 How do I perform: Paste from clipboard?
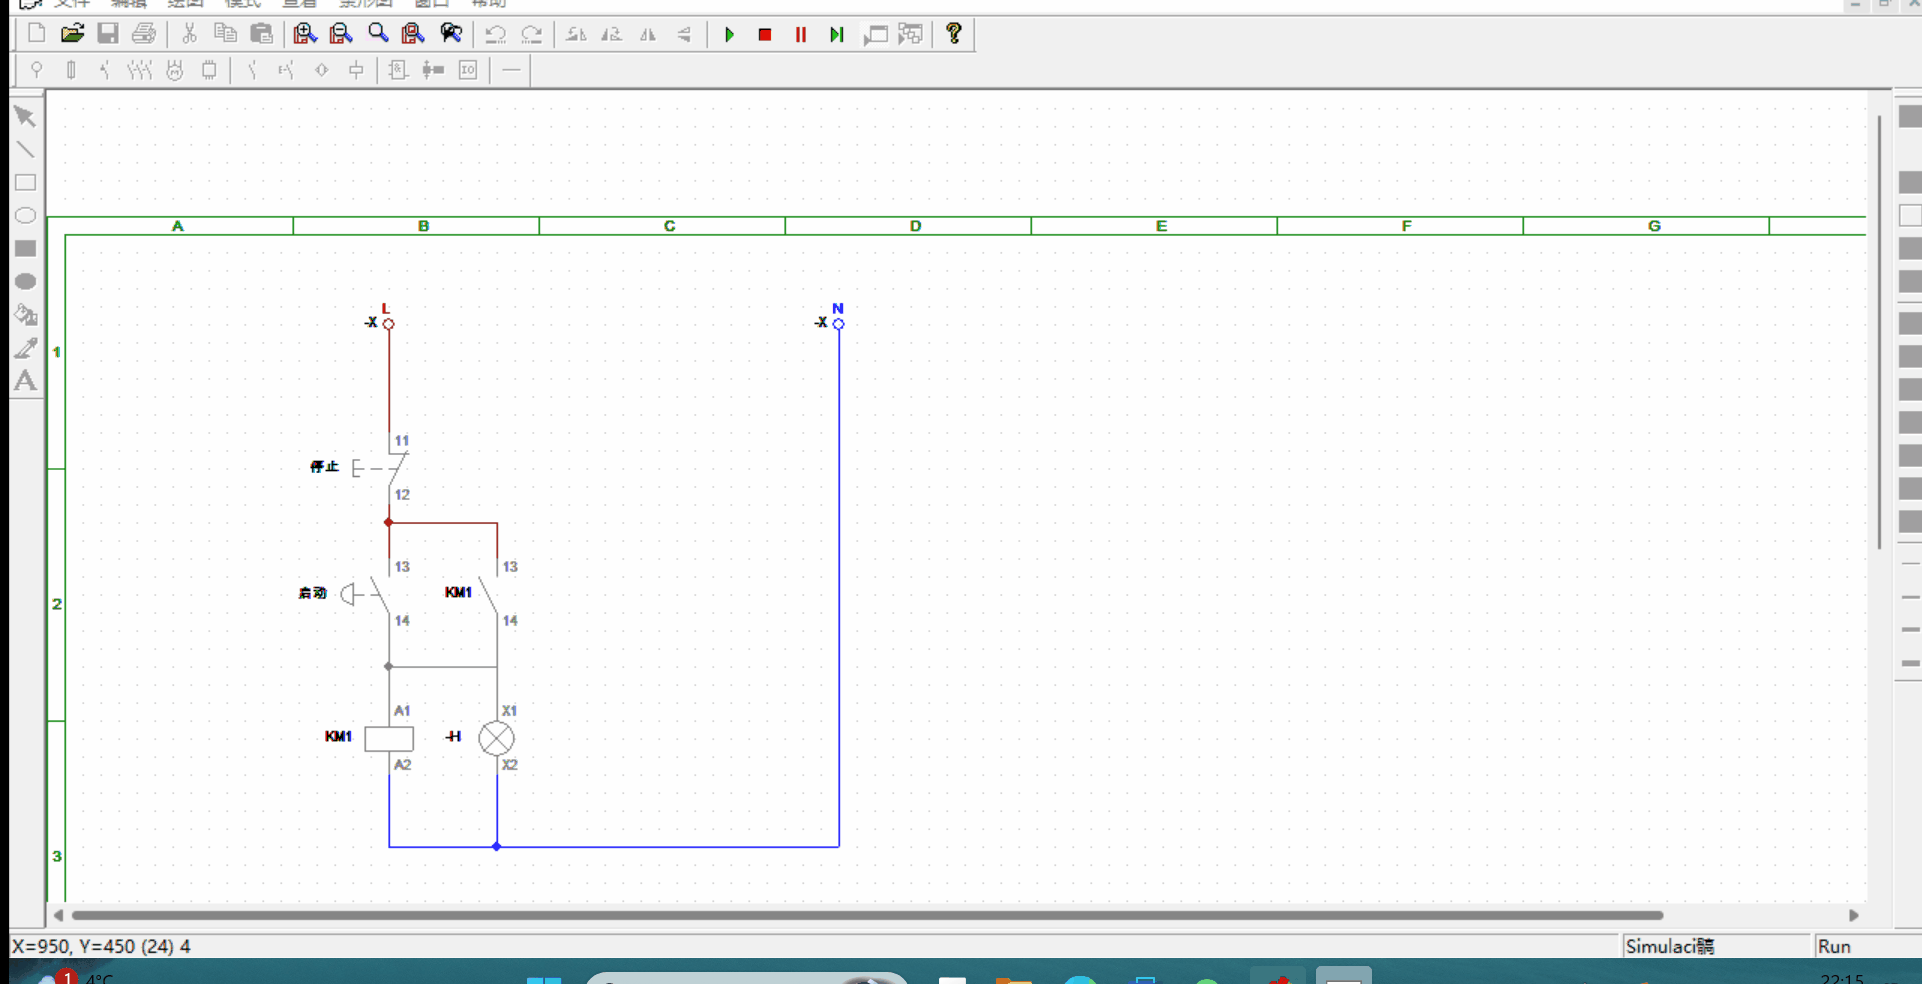click(261, 34)
